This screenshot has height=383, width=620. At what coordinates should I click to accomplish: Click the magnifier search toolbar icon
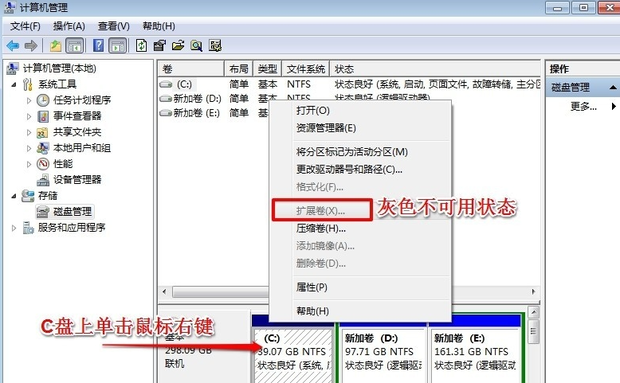coord(196,46)
